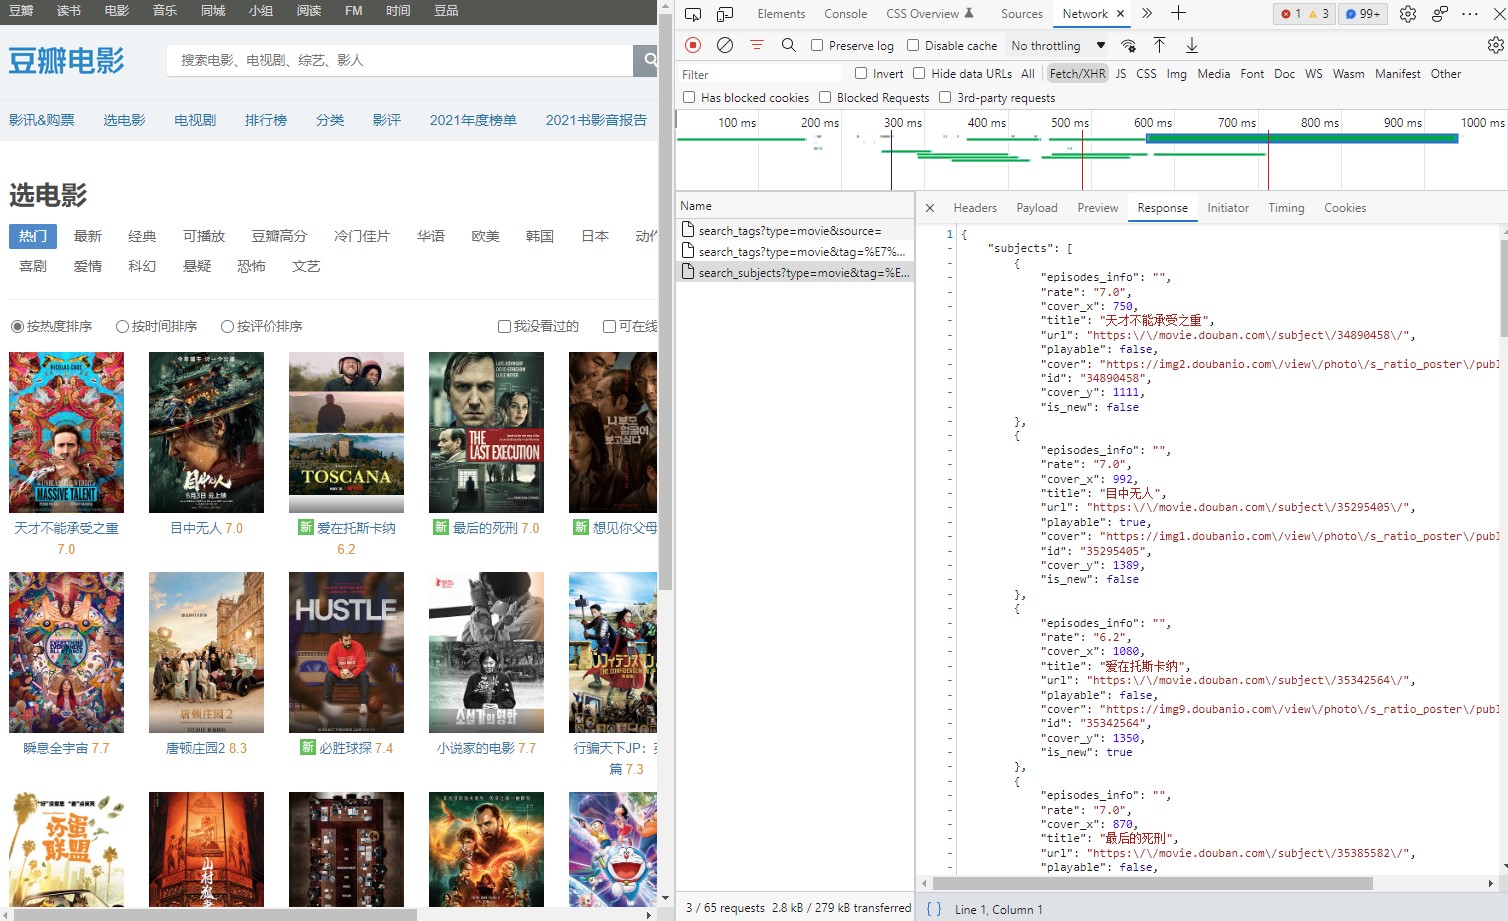Collapse the subjects JSON line toggle
The width and height of the screenshot is (1508, 921).
coord(950,248)
